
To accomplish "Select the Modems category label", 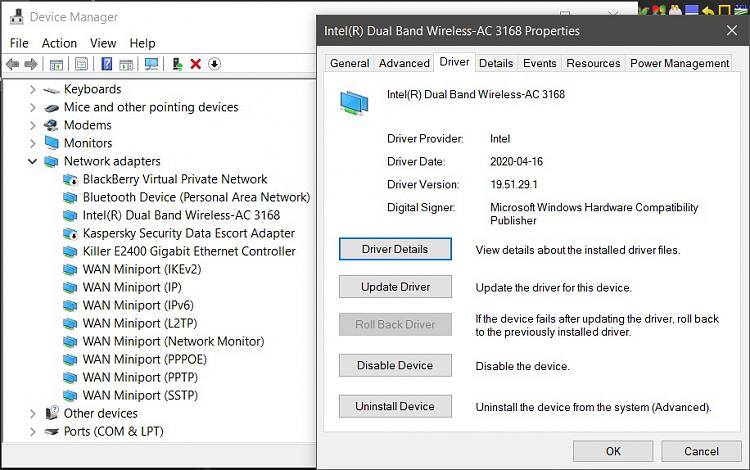I will (x=88, y=125).
